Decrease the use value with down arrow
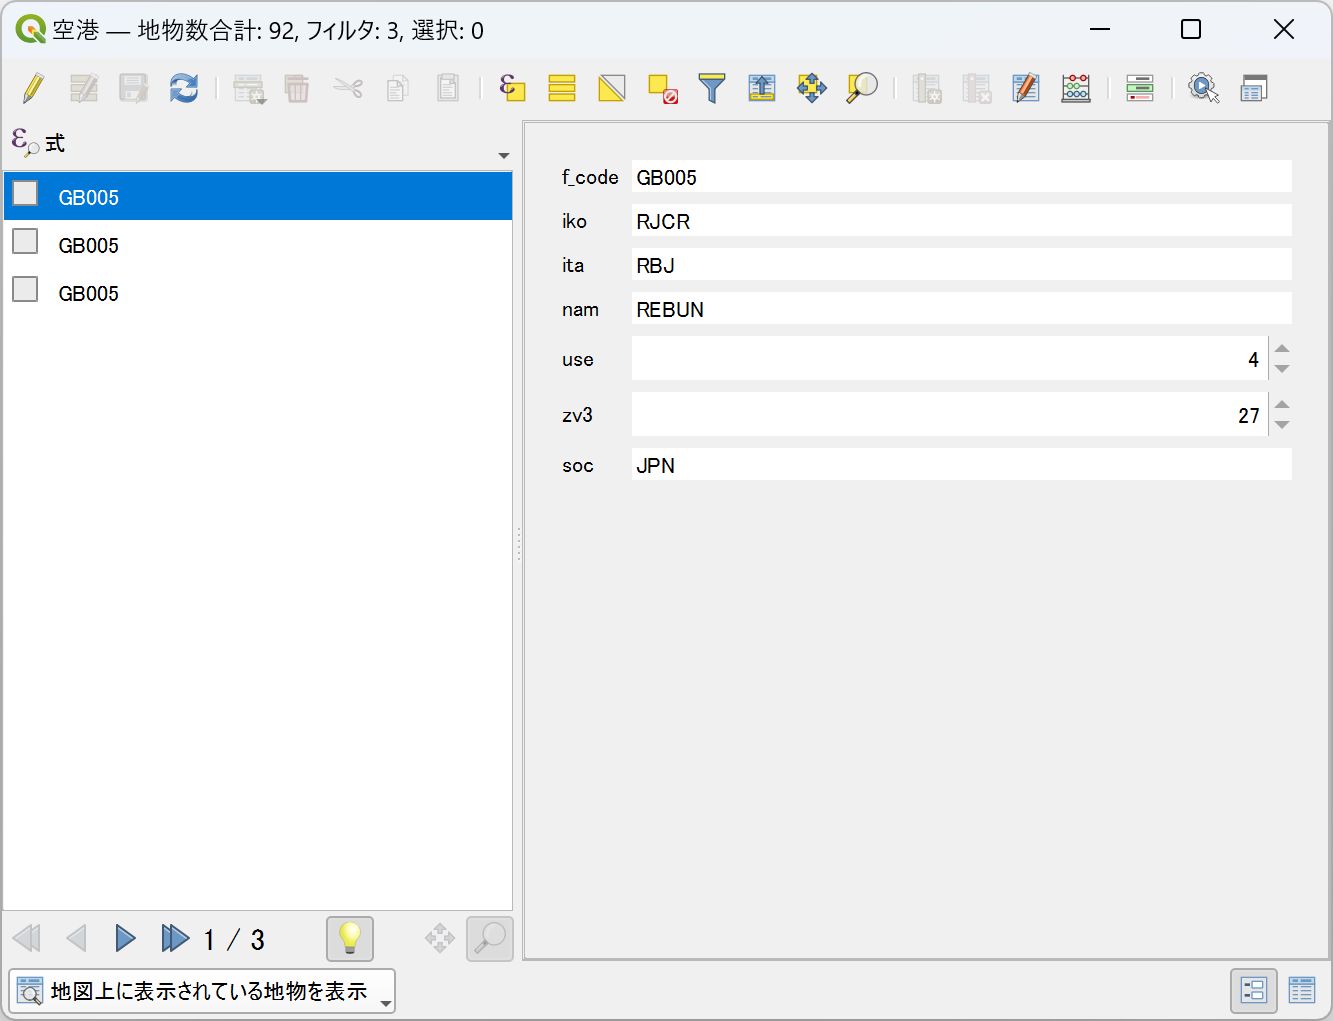 coord(1282,369)
